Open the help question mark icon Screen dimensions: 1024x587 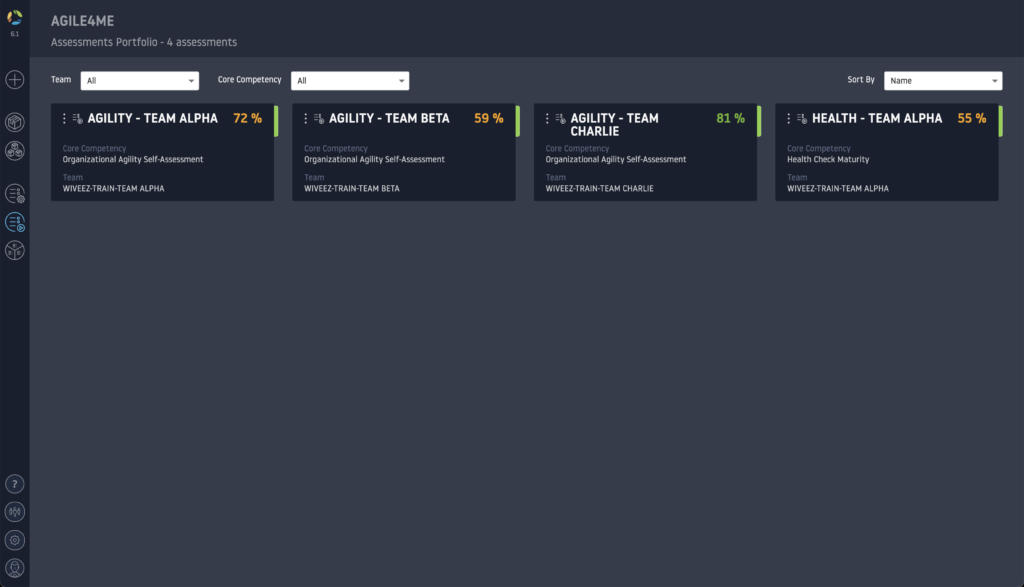coord(15,484)
